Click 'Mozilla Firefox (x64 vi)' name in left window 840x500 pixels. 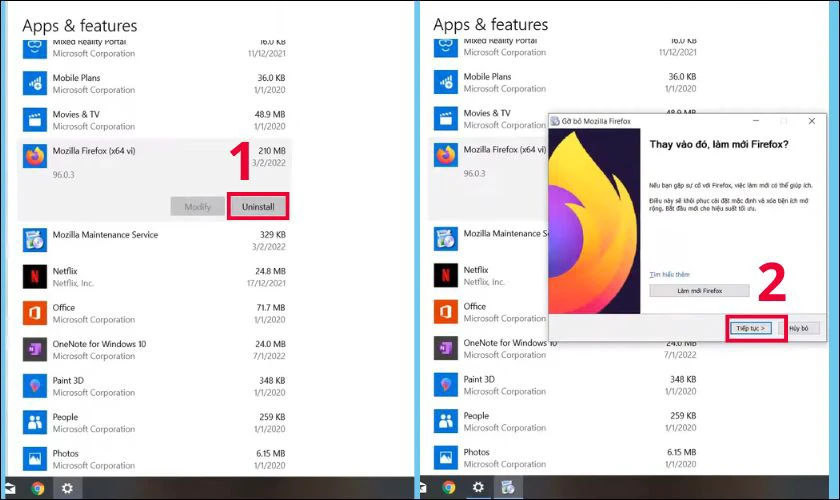pyautogui.click(x=94, y=151)
